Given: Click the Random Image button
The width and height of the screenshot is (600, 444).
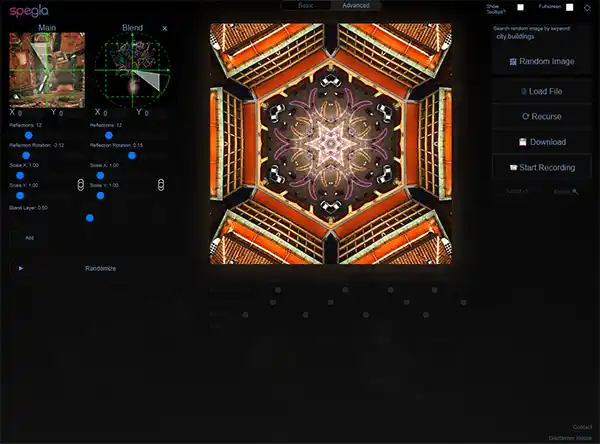Looking at the screenshot, I should pos(541,62).
